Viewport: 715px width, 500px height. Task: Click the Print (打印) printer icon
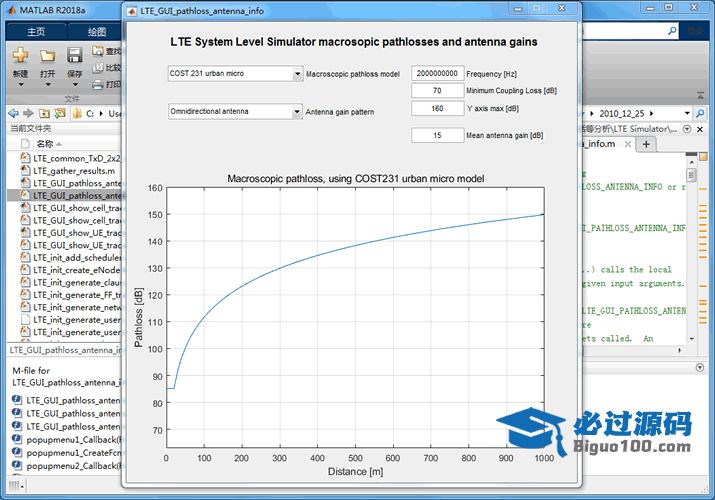point(98,84)
